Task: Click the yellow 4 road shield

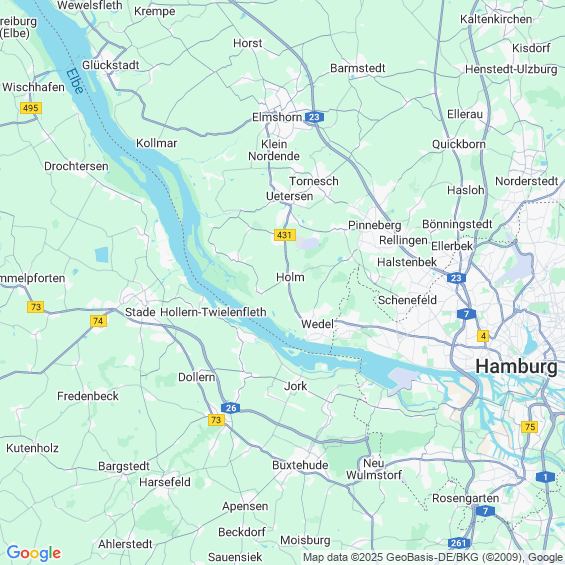Action: 483,336
